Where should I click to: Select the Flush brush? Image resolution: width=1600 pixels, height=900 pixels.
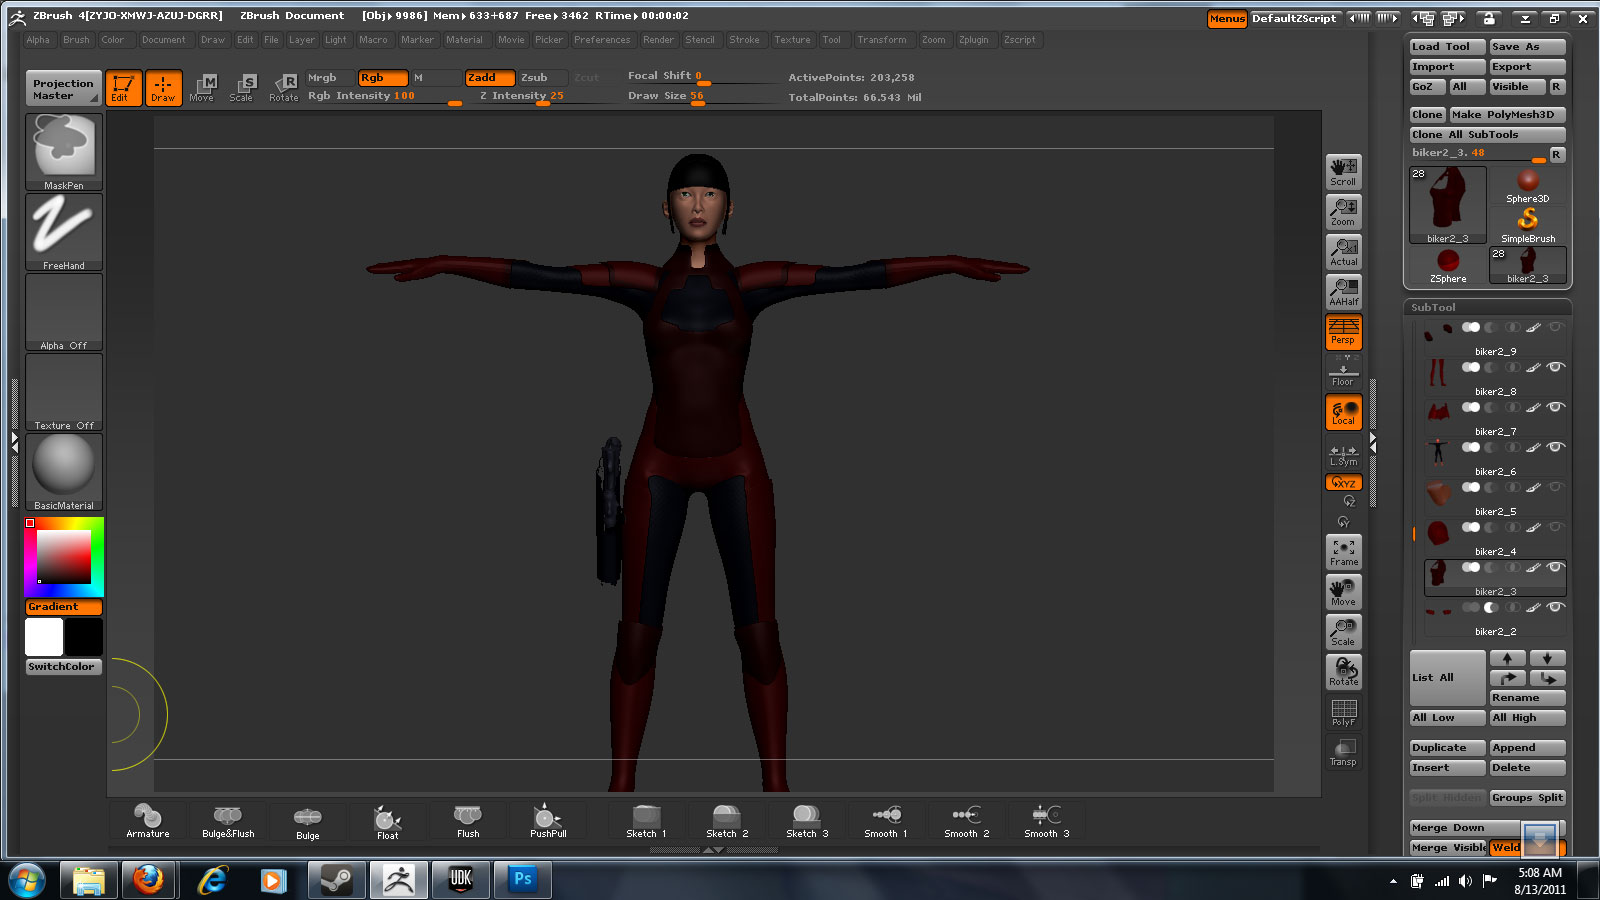[x=468, y=821]
